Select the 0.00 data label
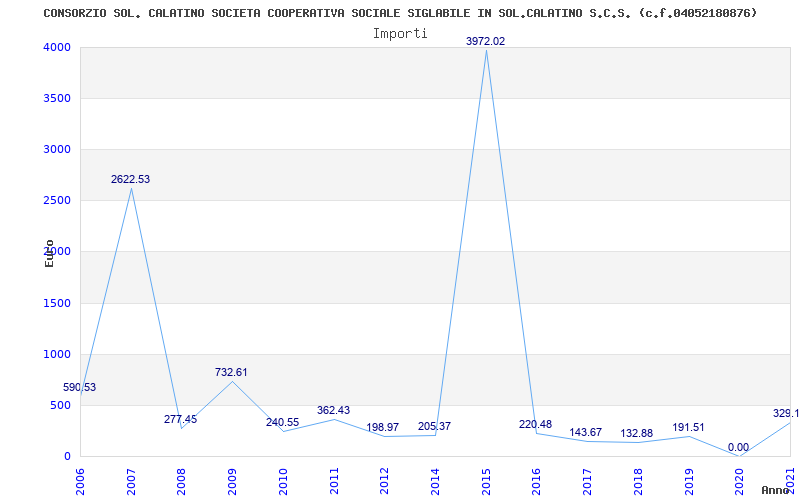The height and width of the screenshot is (500, 800). coord(738,447)
